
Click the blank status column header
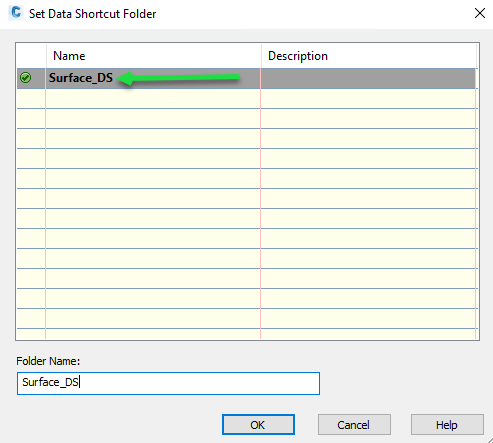[x=31, y=56]
